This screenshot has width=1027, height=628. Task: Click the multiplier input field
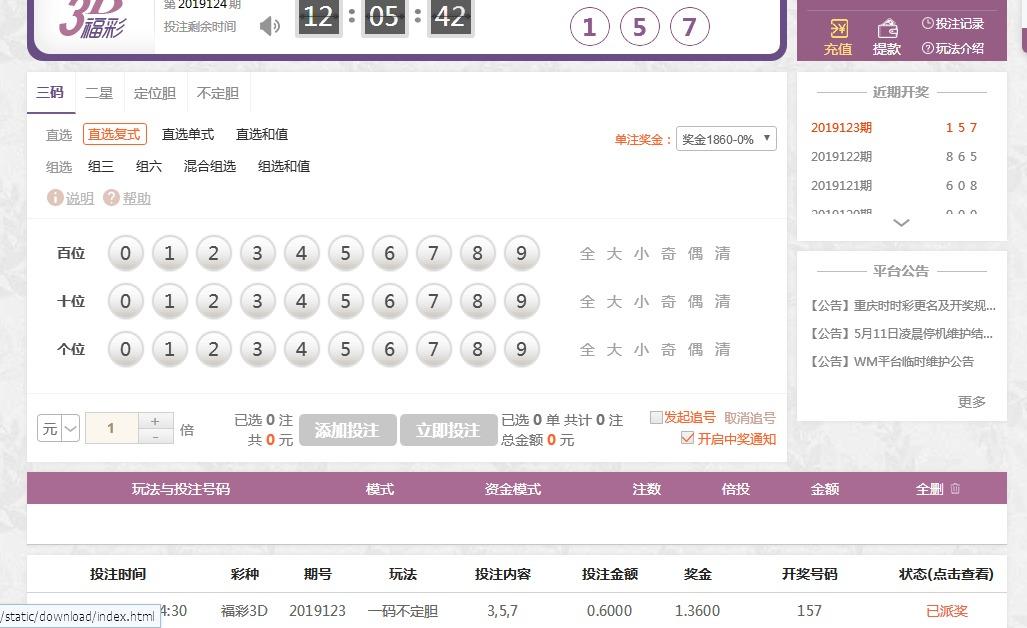coord(111,429)
